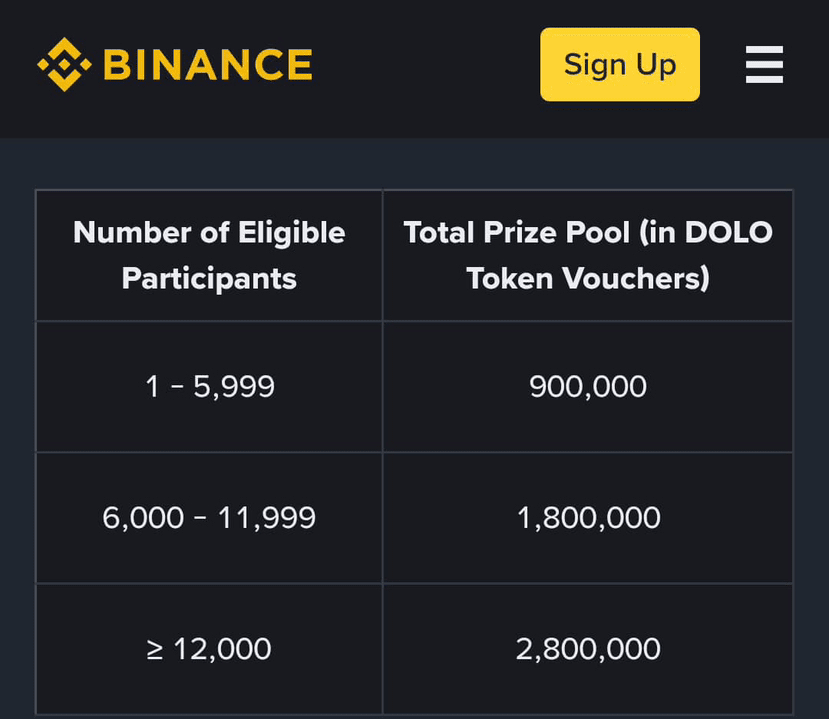
Task: Click the word DOLO in table header
Action: click(729, 233)
